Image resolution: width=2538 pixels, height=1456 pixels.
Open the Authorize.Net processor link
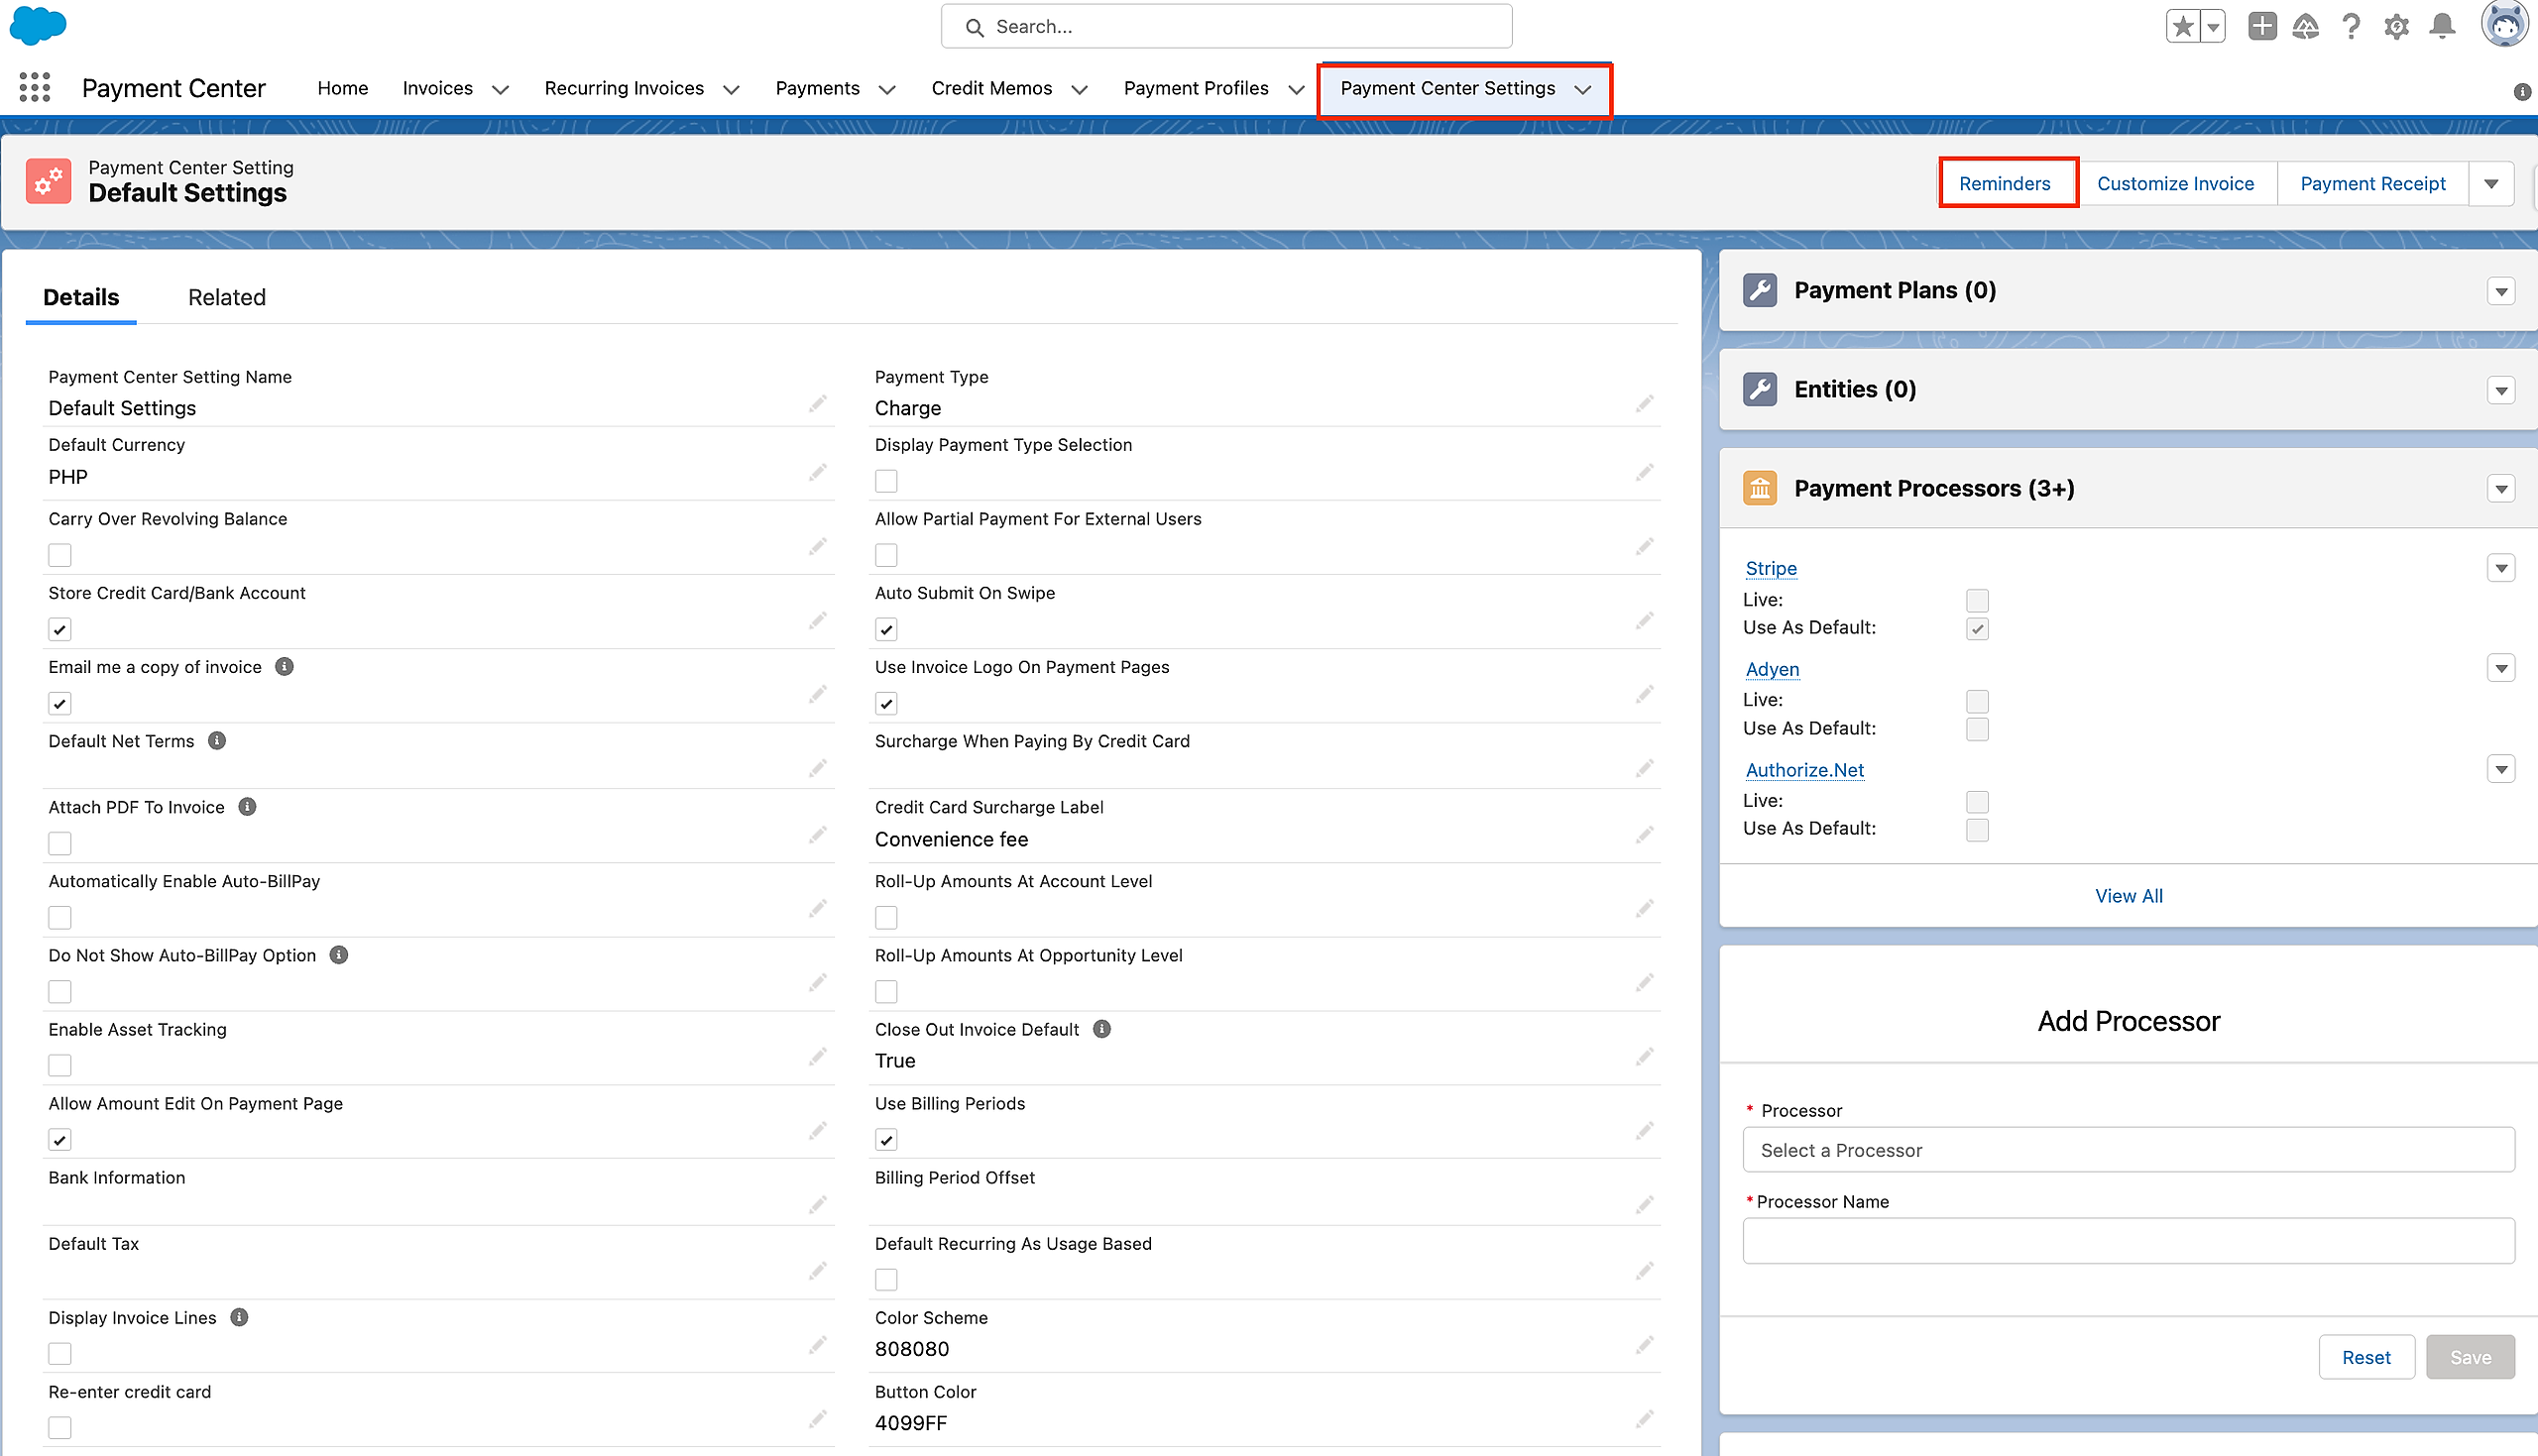pos(1804,770)
